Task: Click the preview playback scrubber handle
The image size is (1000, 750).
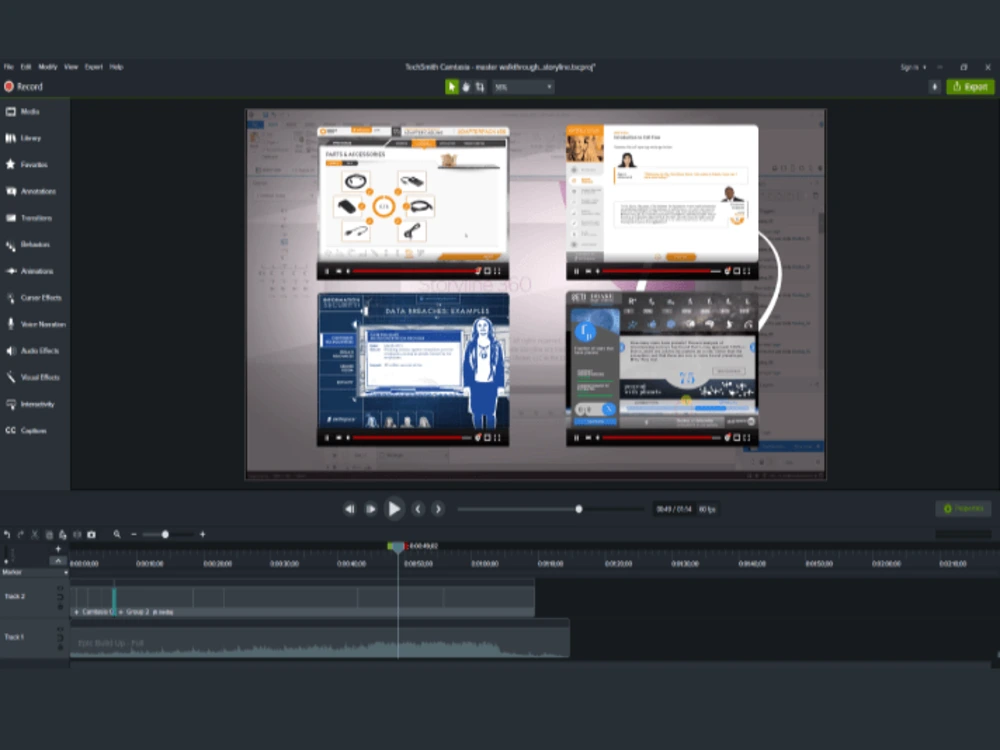Action: [x=578, y=509]
